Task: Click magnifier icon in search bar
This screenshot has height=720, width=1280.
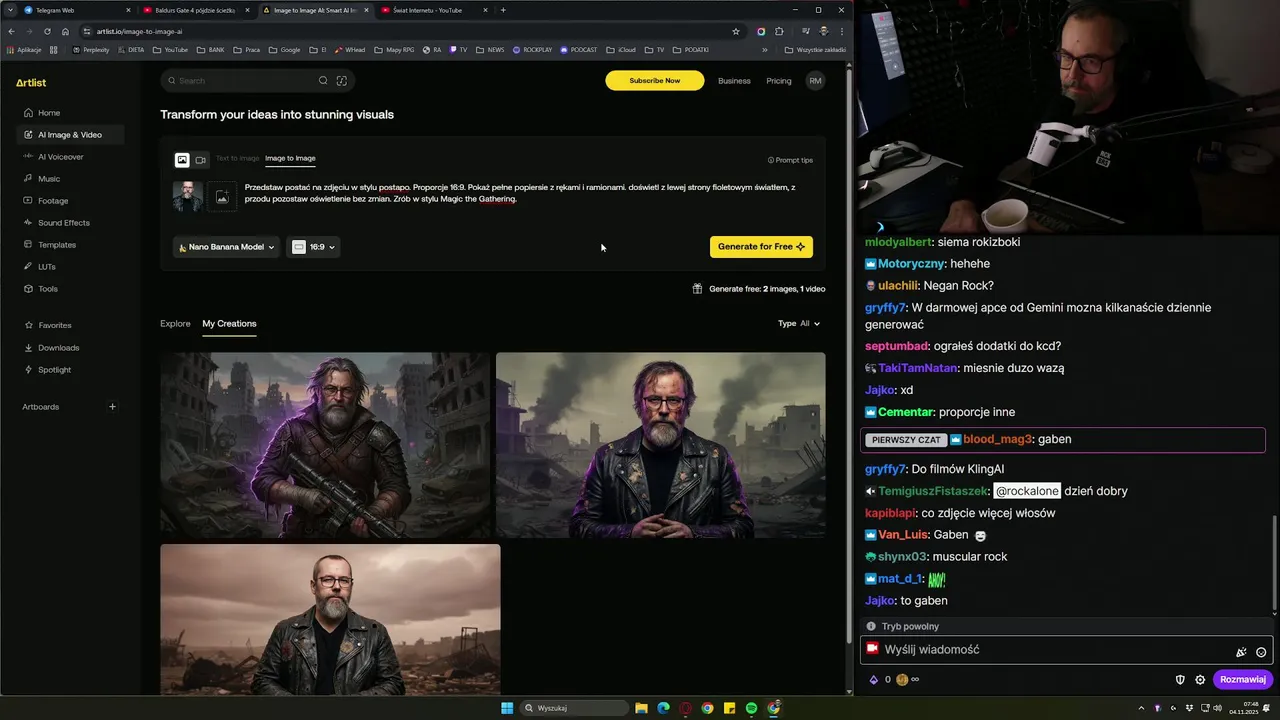Action: point(323,81)
